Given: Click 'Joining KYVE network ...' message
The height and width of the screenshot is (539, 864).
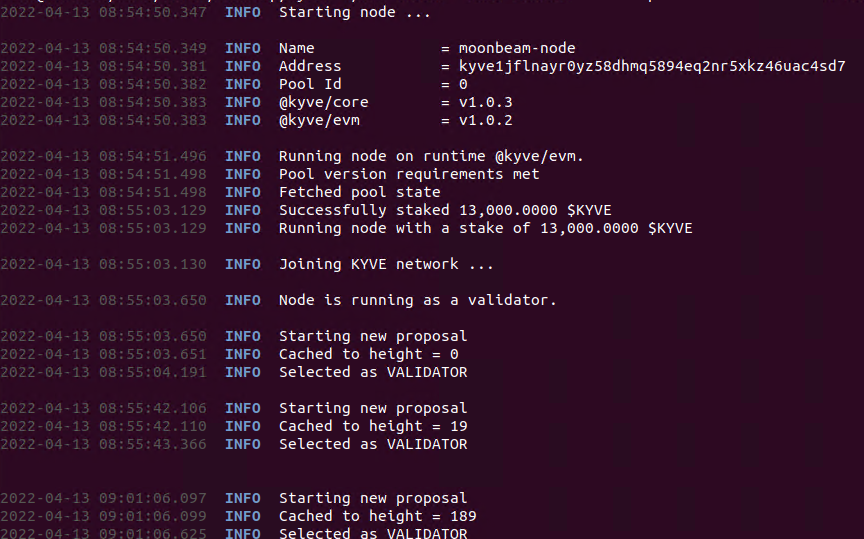Looking at the screenshot, I should pos(386,264).
